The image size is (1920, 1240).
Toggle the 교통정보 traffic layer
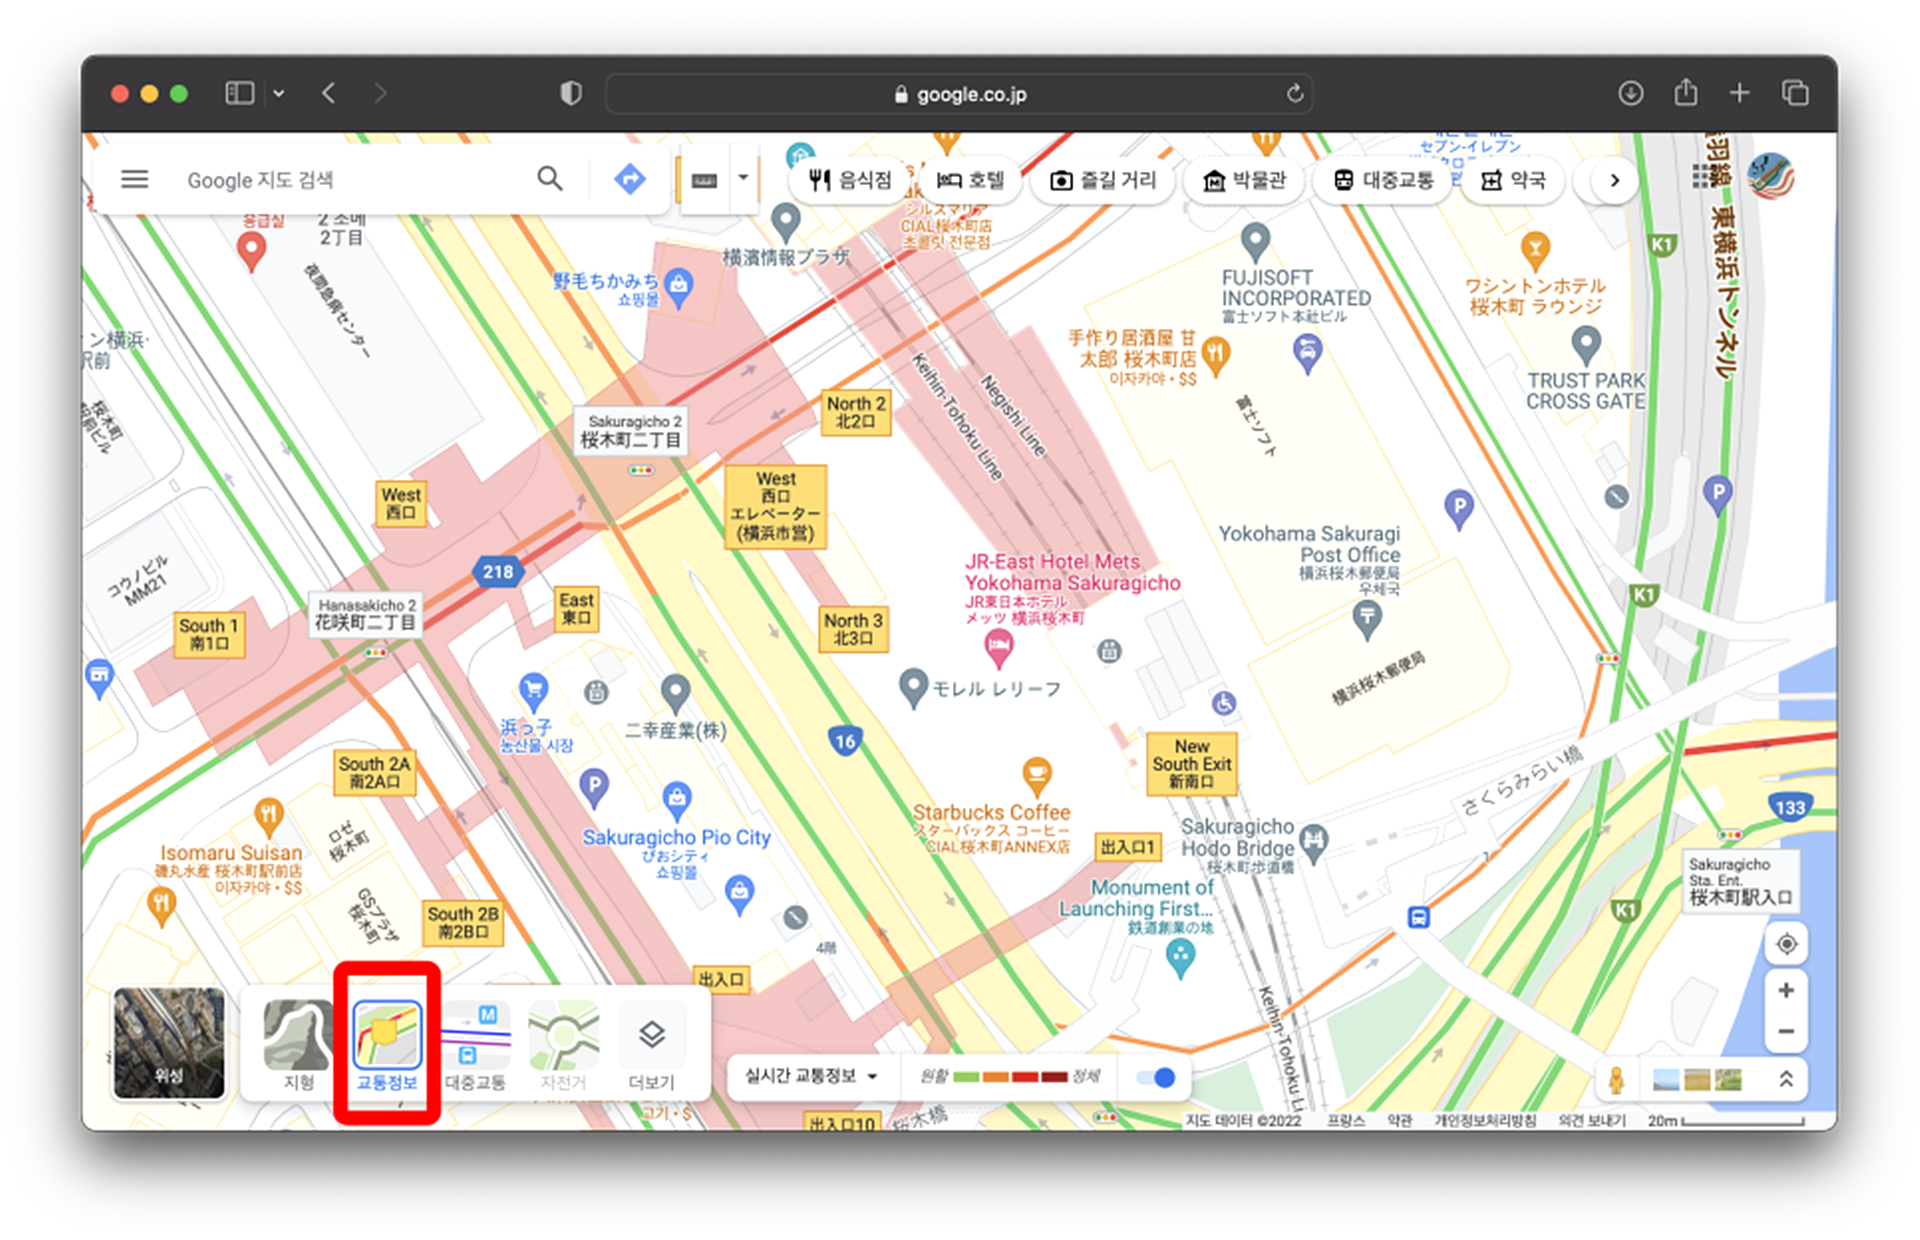(386, 1046)
